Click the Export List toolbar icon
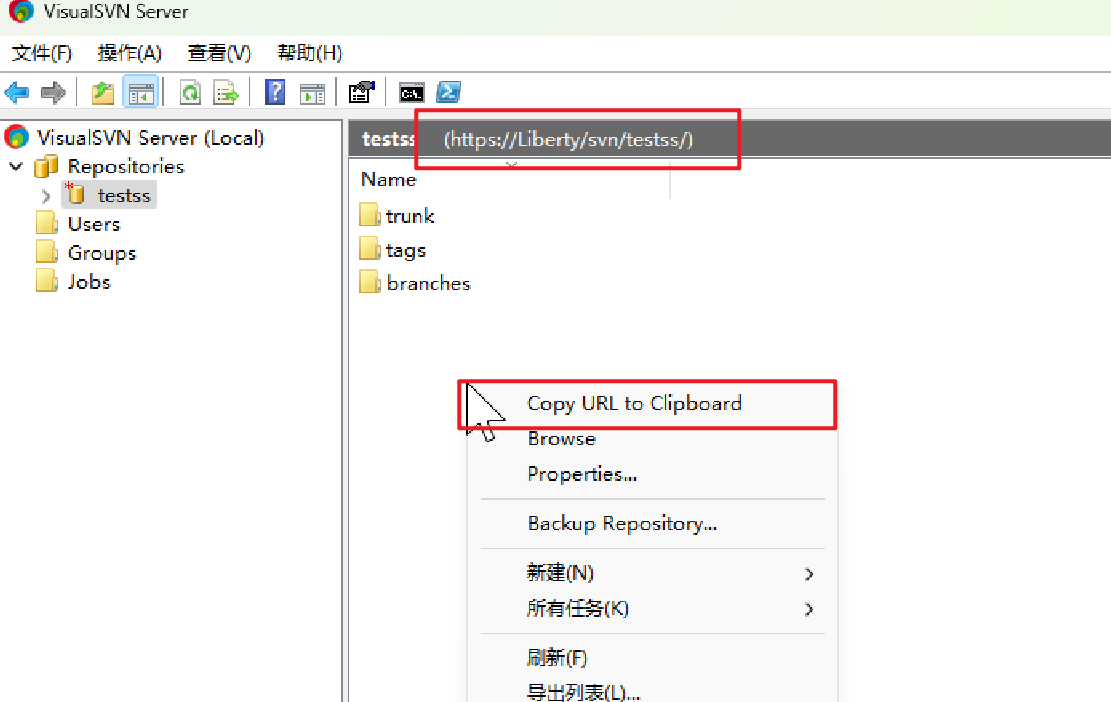 point(226,93)
